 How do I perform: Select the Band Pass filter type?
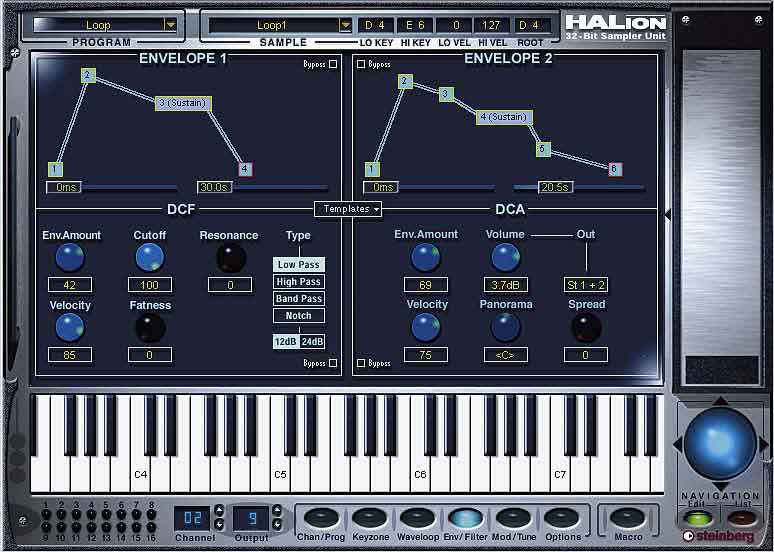299,298
